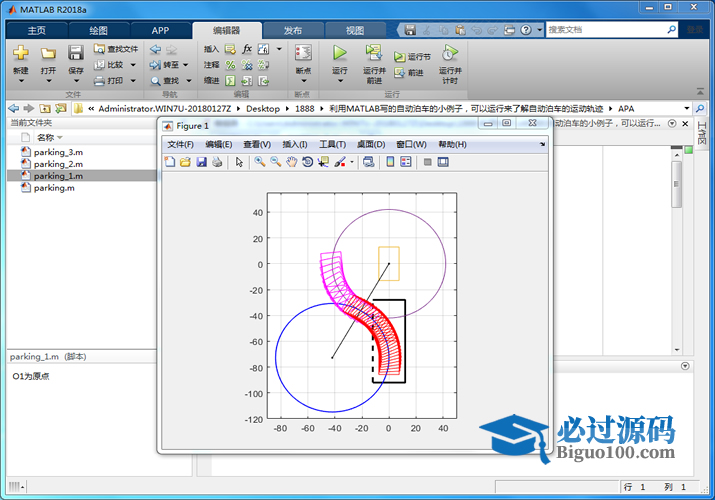Screen dimensions: 715x500
Task: Open the Breakpoints (断点) dropdown arrow
Action: point(303,81)
